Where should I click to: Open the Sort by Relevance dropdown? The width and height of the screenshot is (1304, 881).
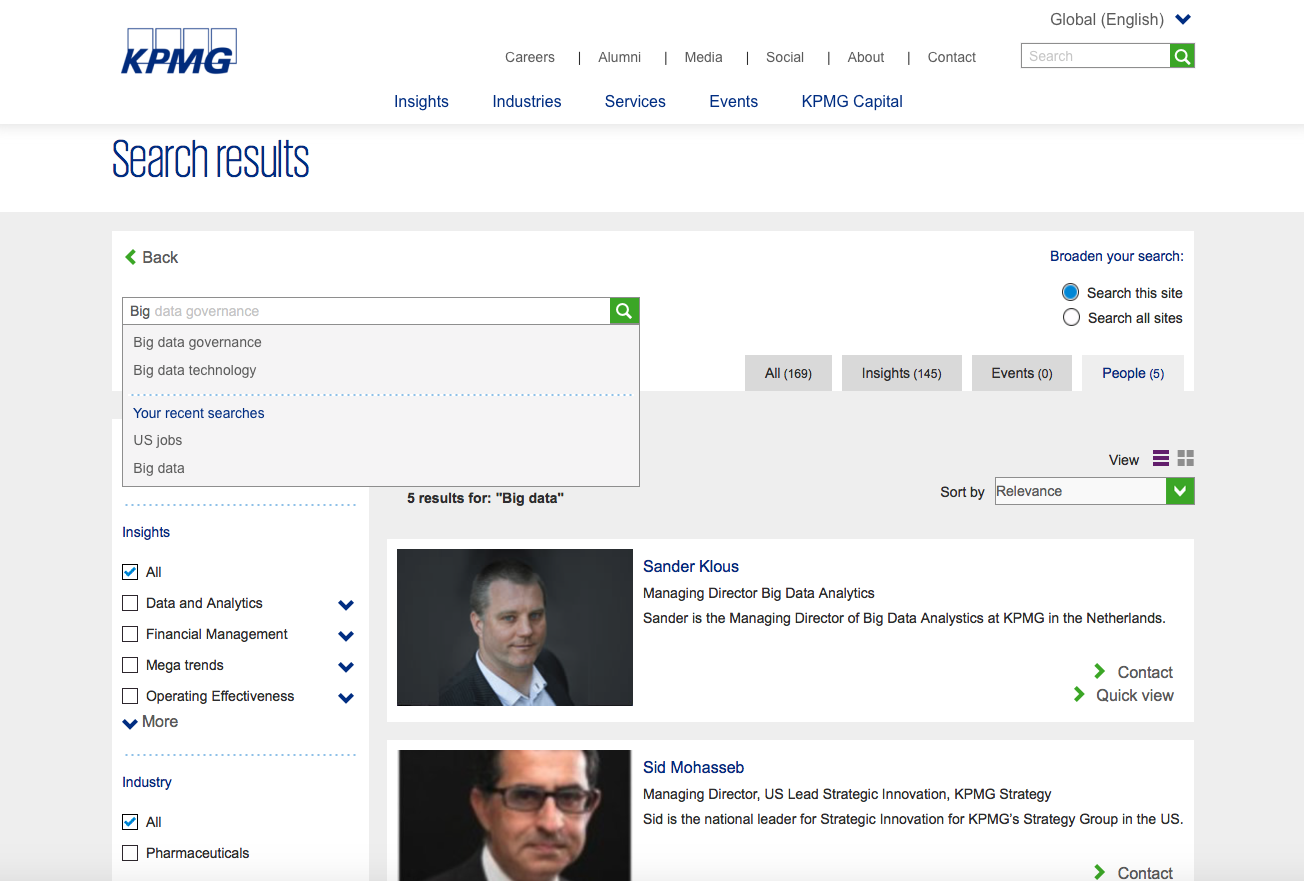(1095, 491)
